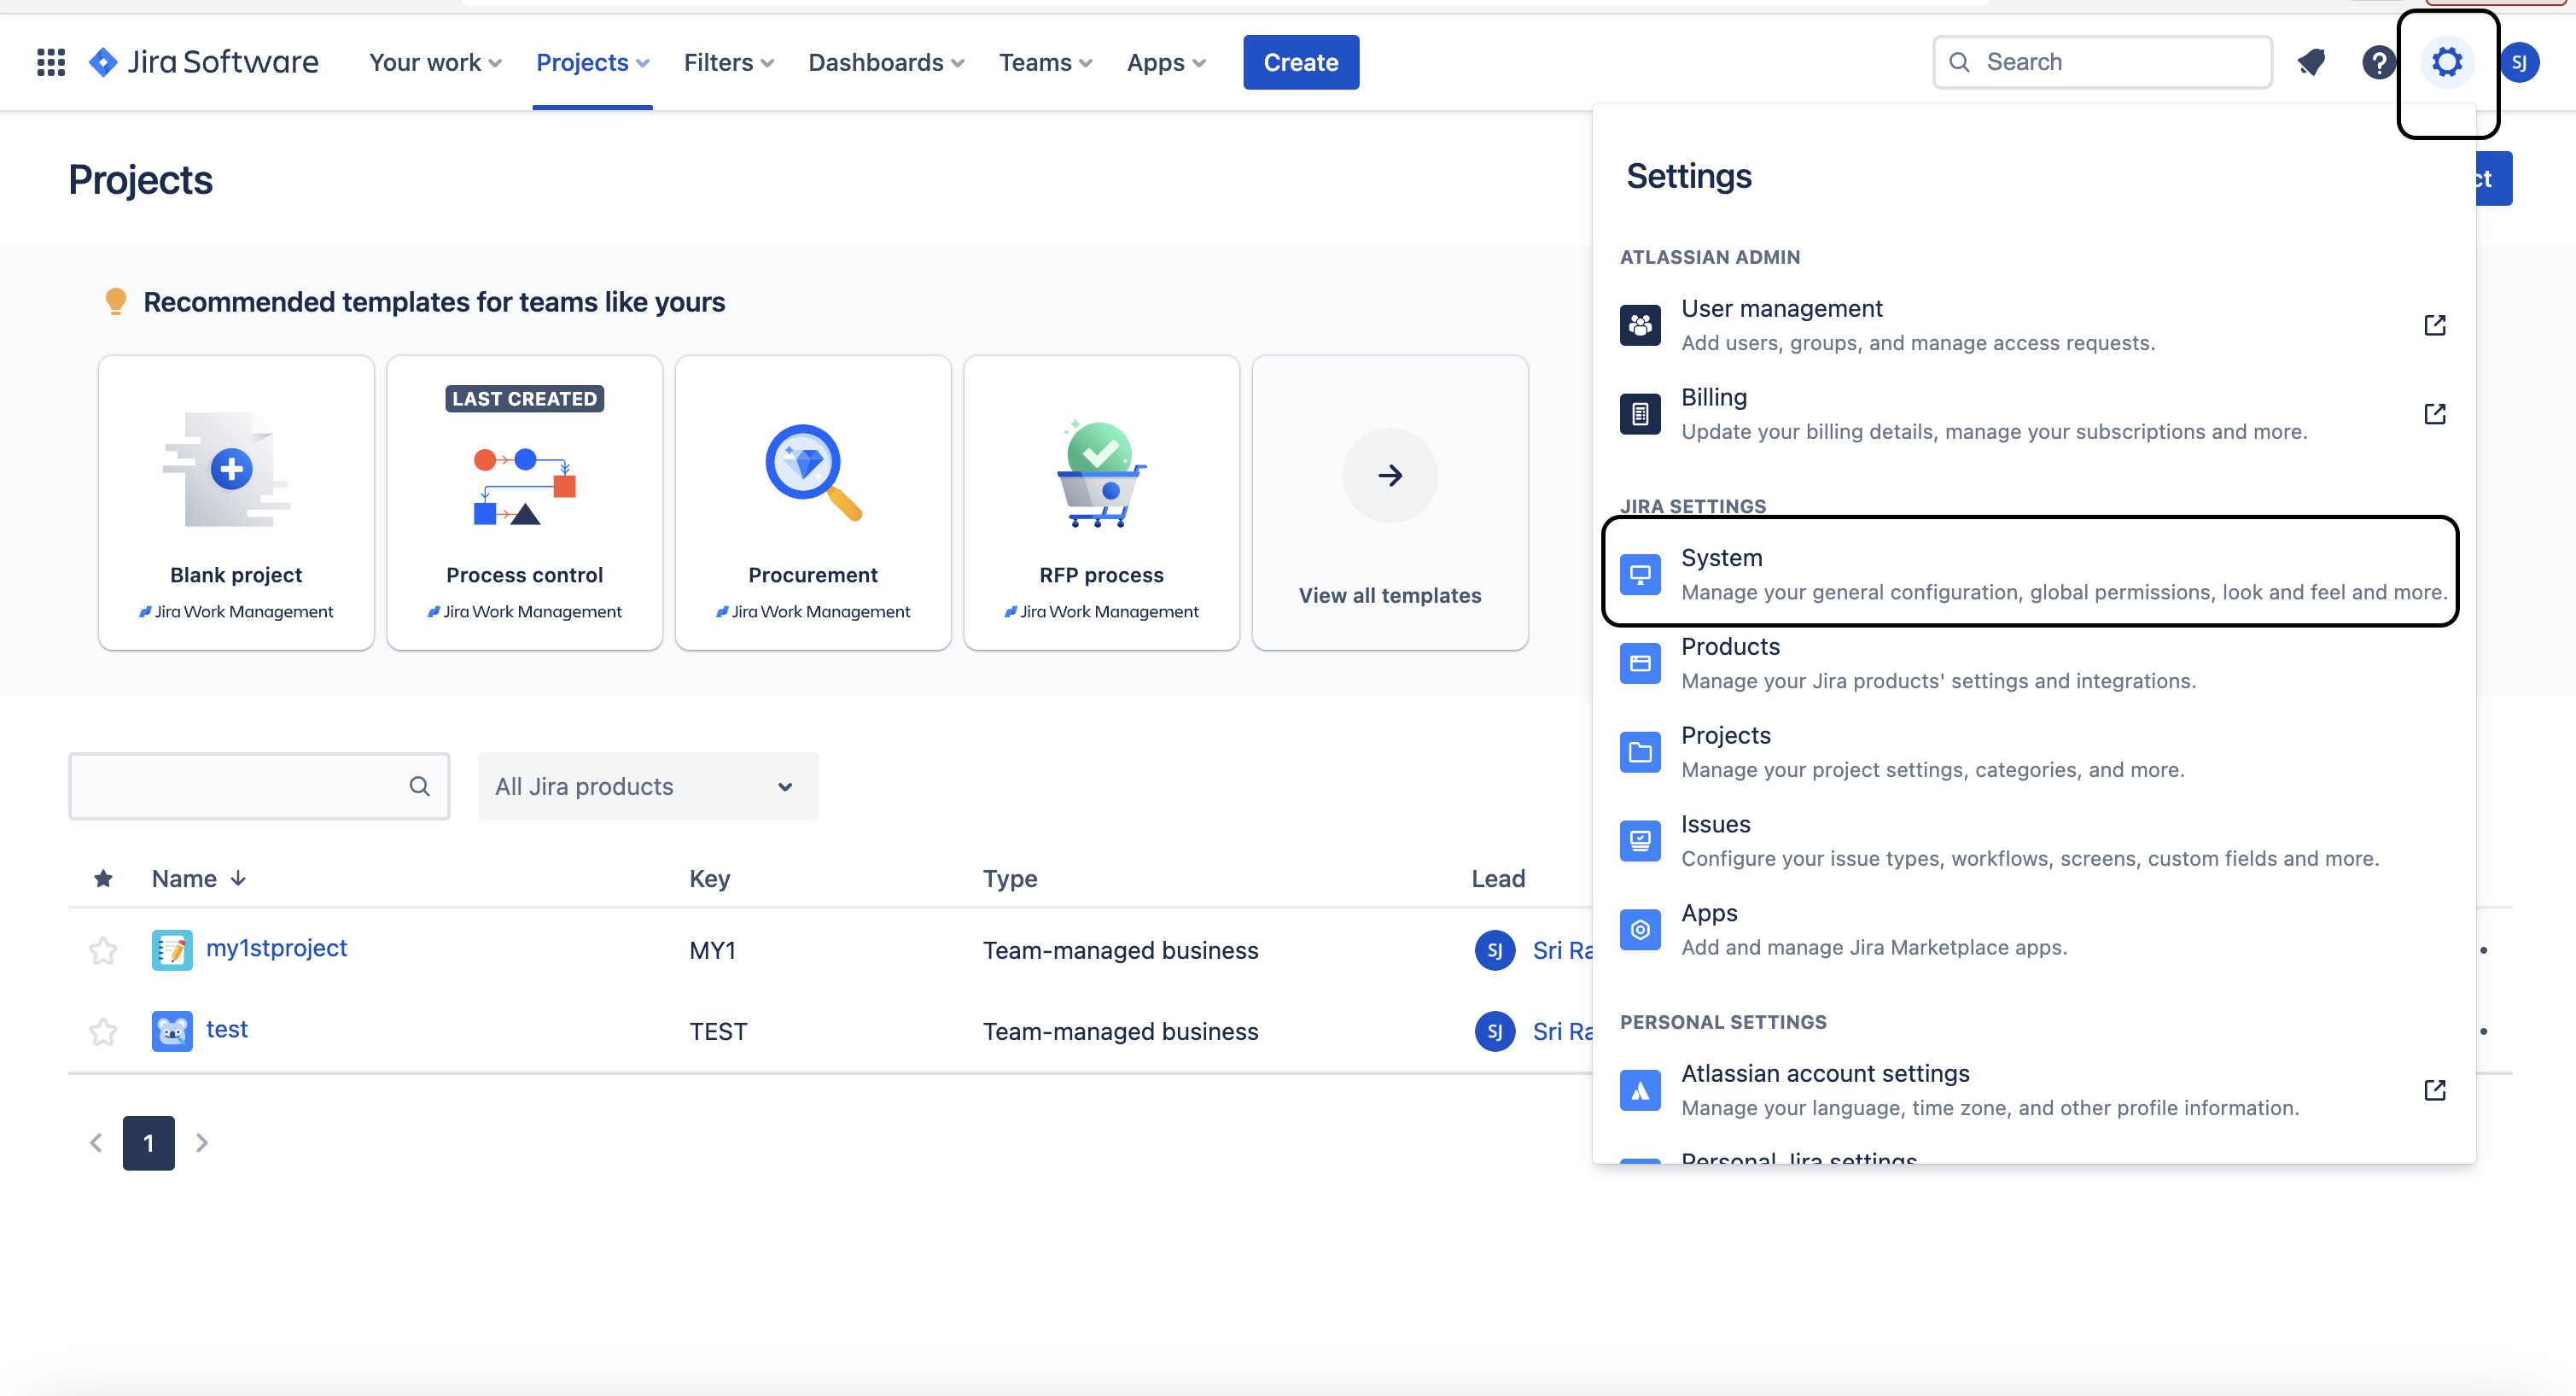This screenshot has height=1396, width=2576.
Task: Click the Atlassian account settings icon
Action: pyautogui.click(x=1640, y=1090)
